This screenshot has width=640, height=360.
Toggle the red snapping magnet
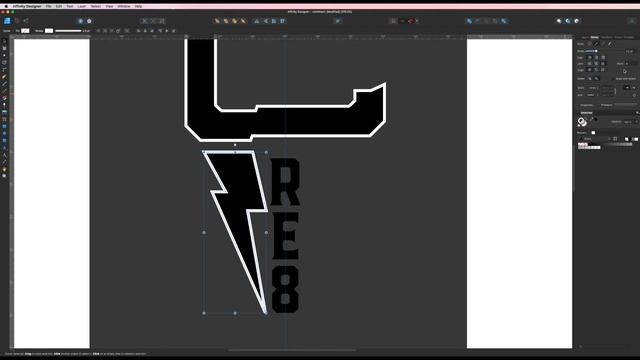tap(411, 21)
